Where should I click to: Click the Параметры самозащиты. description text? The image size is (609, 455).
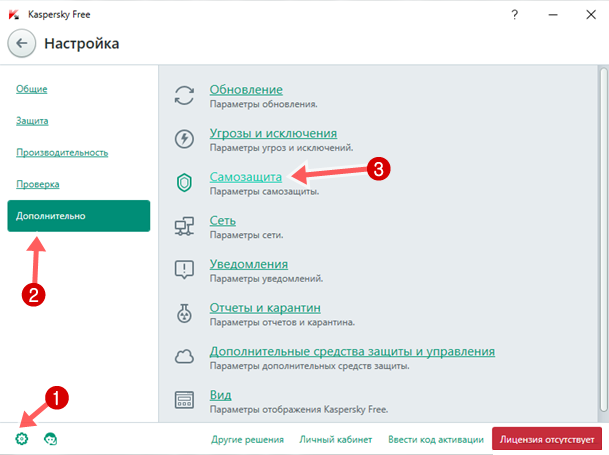pyautogui.click(x=264, y=192)
